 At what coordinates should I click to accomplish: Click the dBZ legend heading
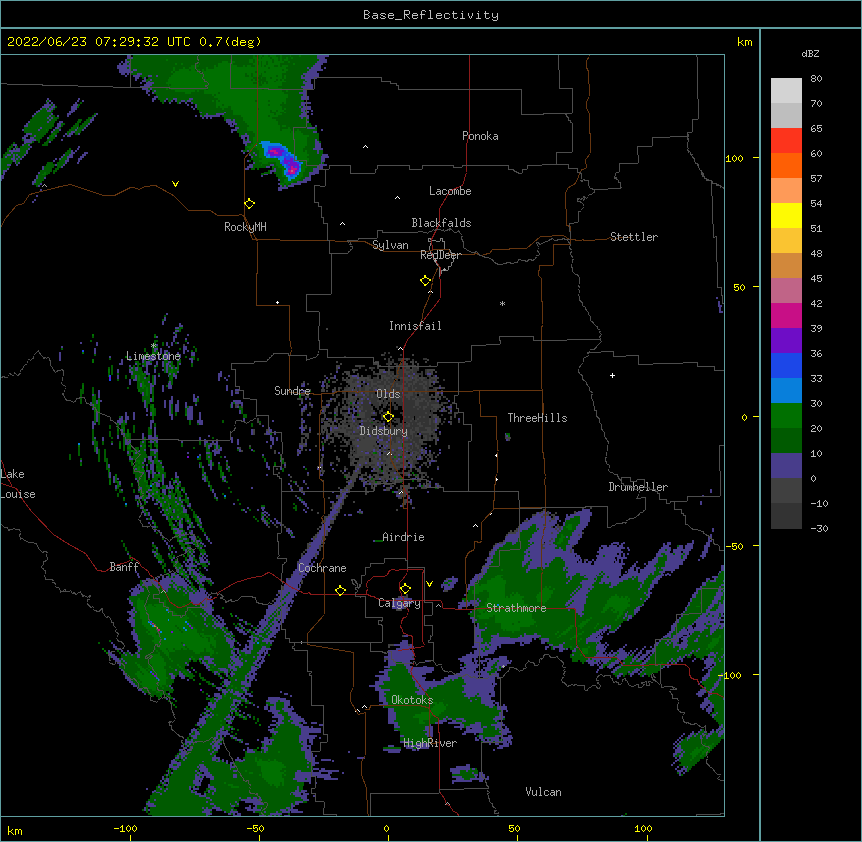(x=810, y=53)
